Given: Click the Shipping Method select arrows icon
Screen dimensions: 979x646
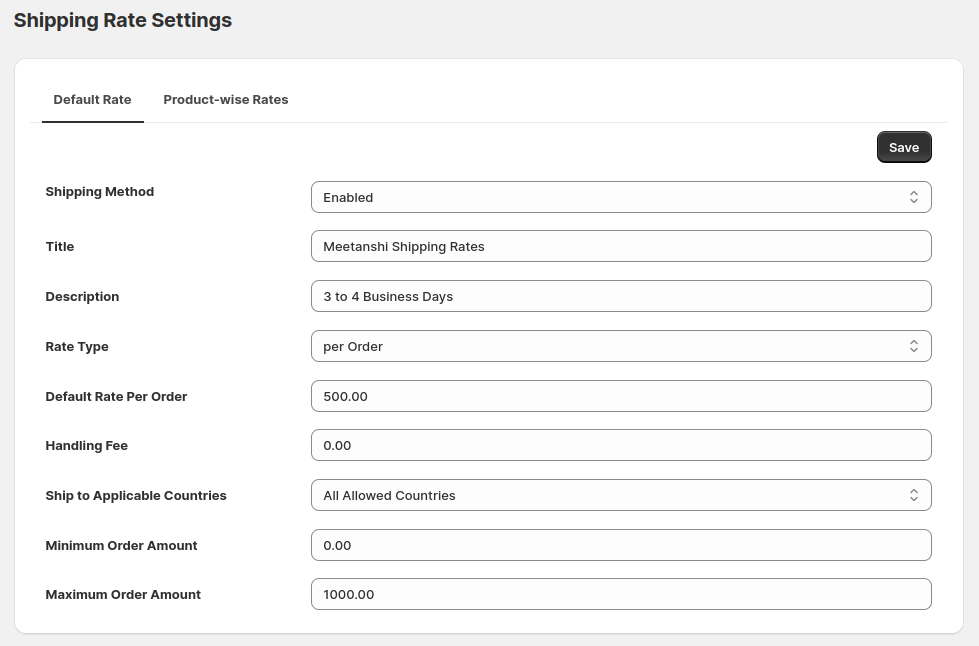Looking at the screenshot, I should pos(913,197).
